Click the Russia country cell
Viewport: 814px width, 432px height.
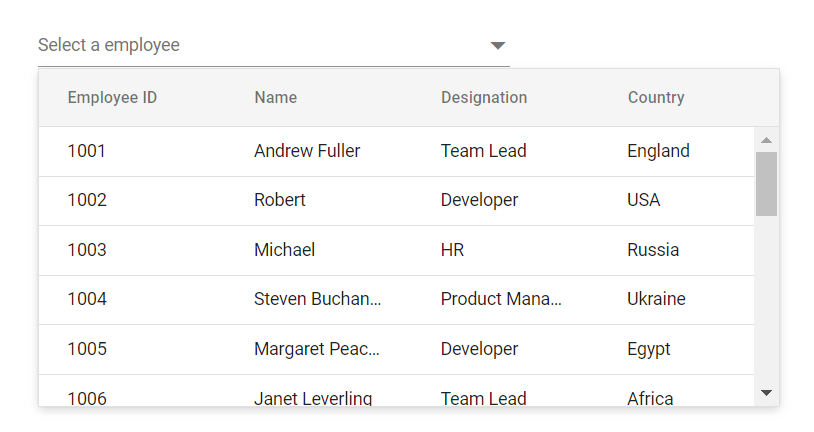click(653, 250)
